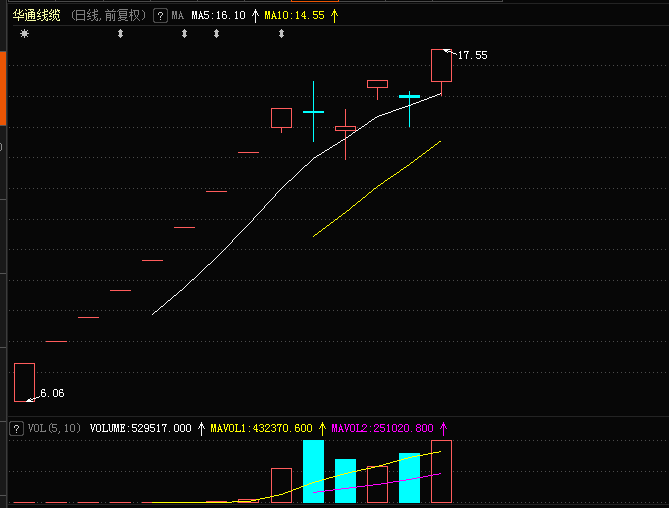Viewport: 669px width, 508px height.
Task: Click the MA10:14.55 value
Action: click(294, 16)
